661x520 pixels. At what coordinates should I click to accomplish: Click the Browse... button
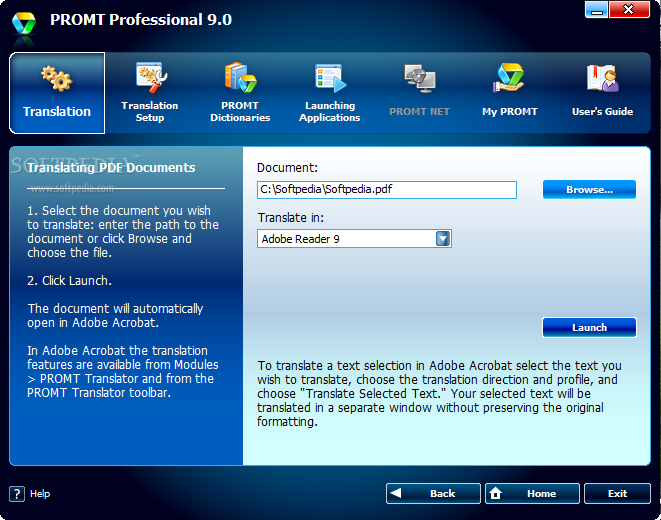click(589, 190)
